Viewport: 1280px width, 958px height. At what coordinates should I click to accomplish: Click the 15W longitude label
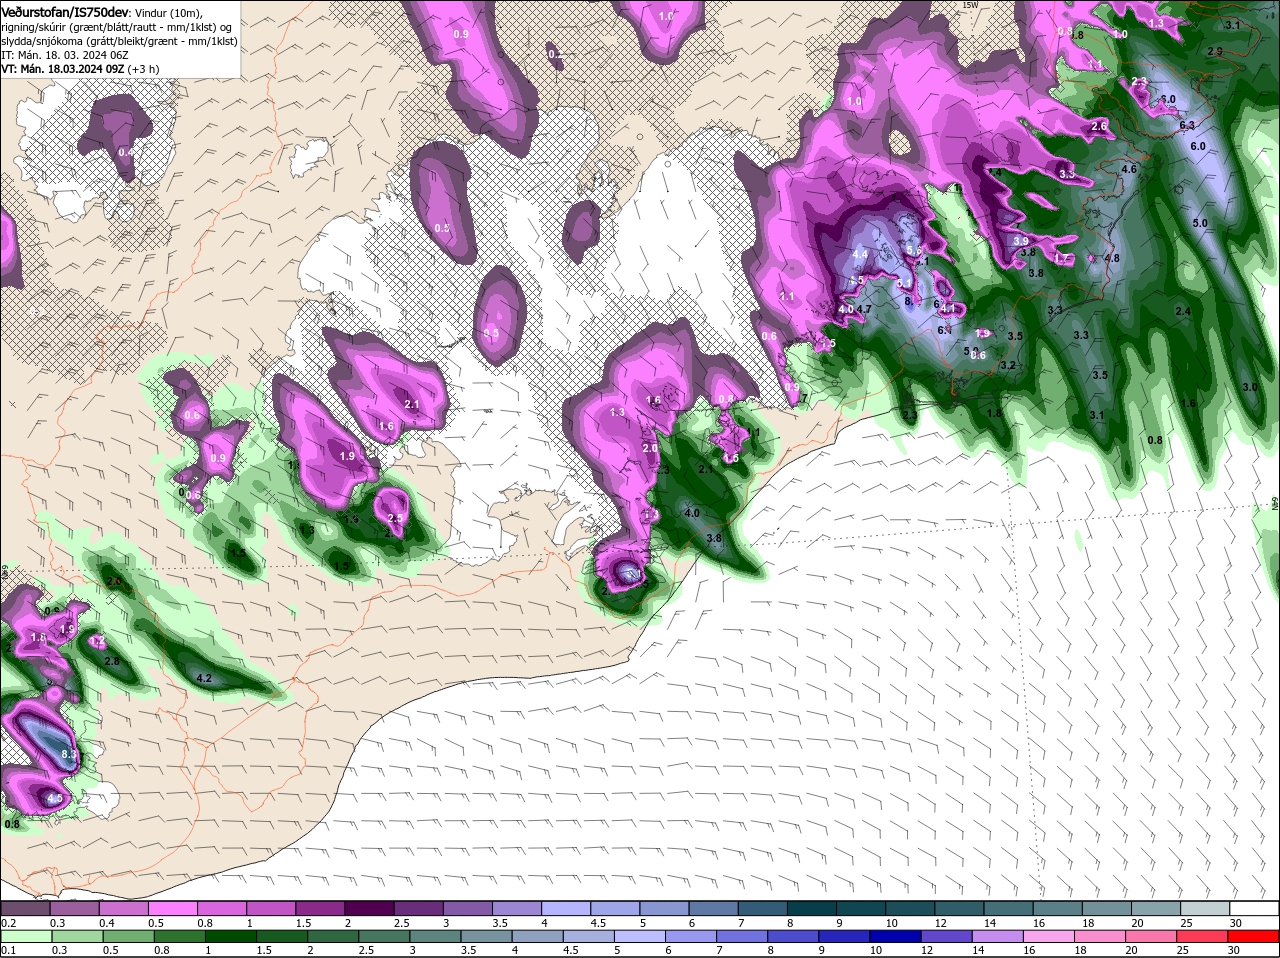pyautogui.click(x=969, y=5)
